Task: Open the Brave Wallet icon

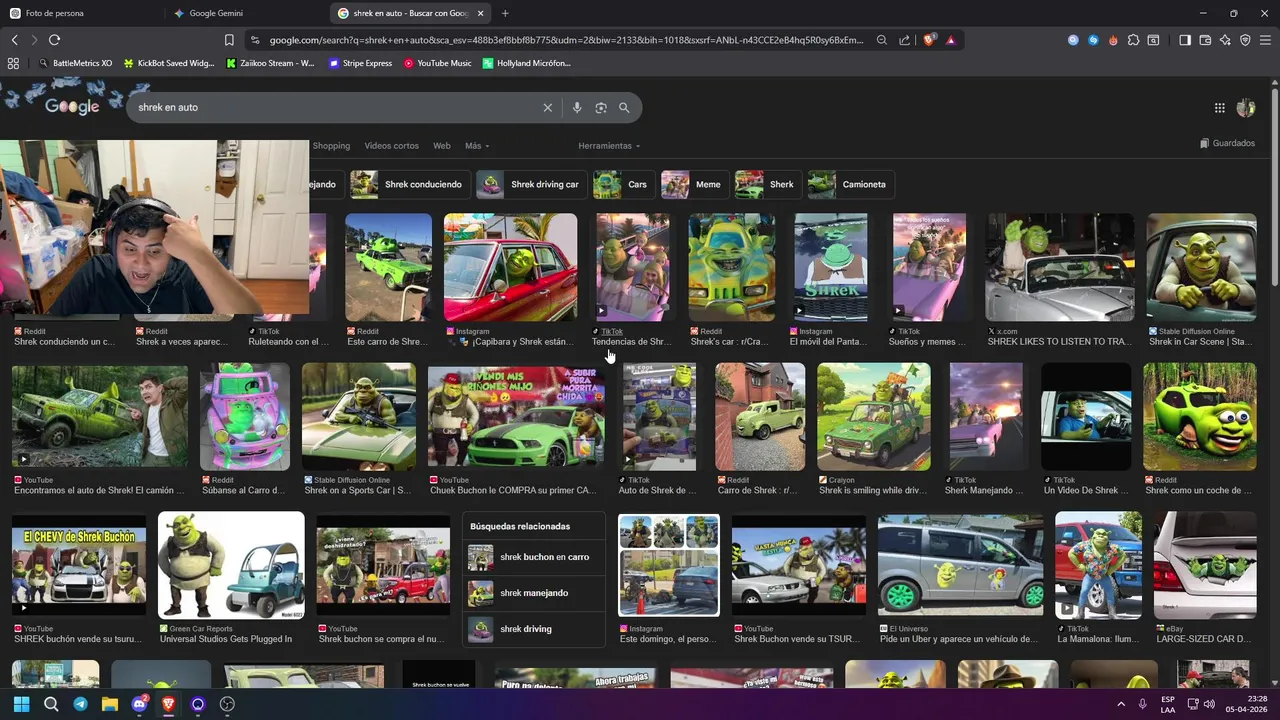Action: (x=1205, y=40)
